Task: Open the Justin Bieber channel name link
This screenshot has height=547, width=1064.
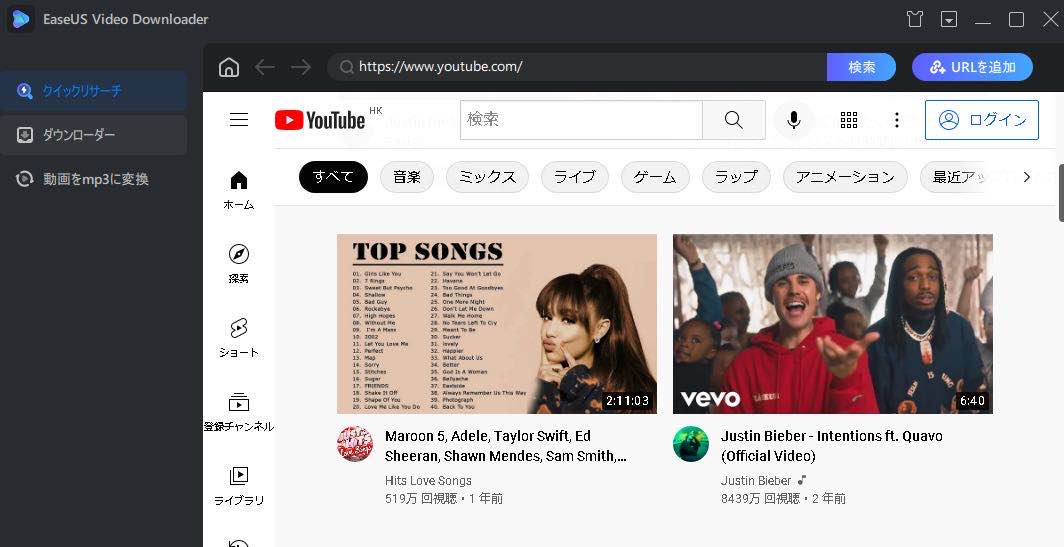Action: 756,480
